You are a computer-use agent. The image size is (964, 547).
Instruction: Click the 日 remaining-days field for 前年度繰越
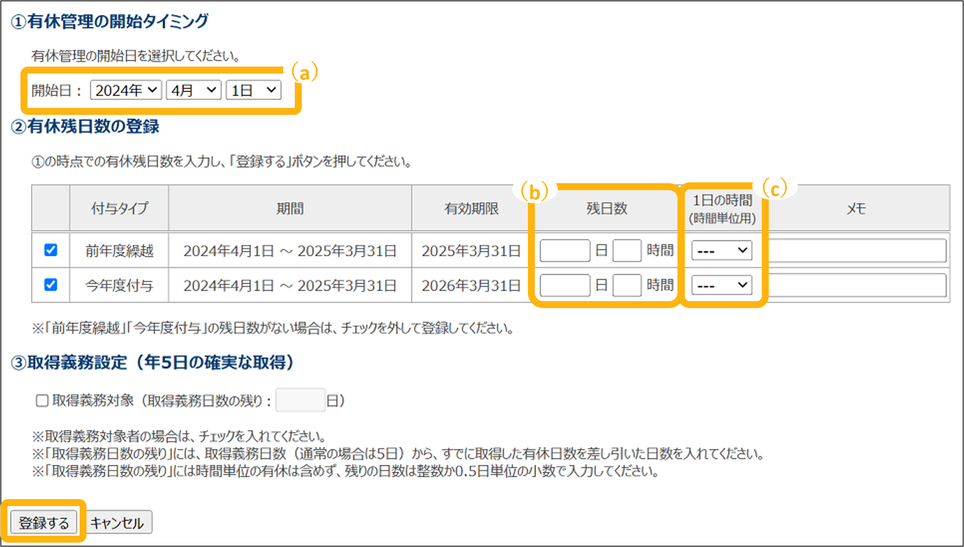tap(565, 250)
